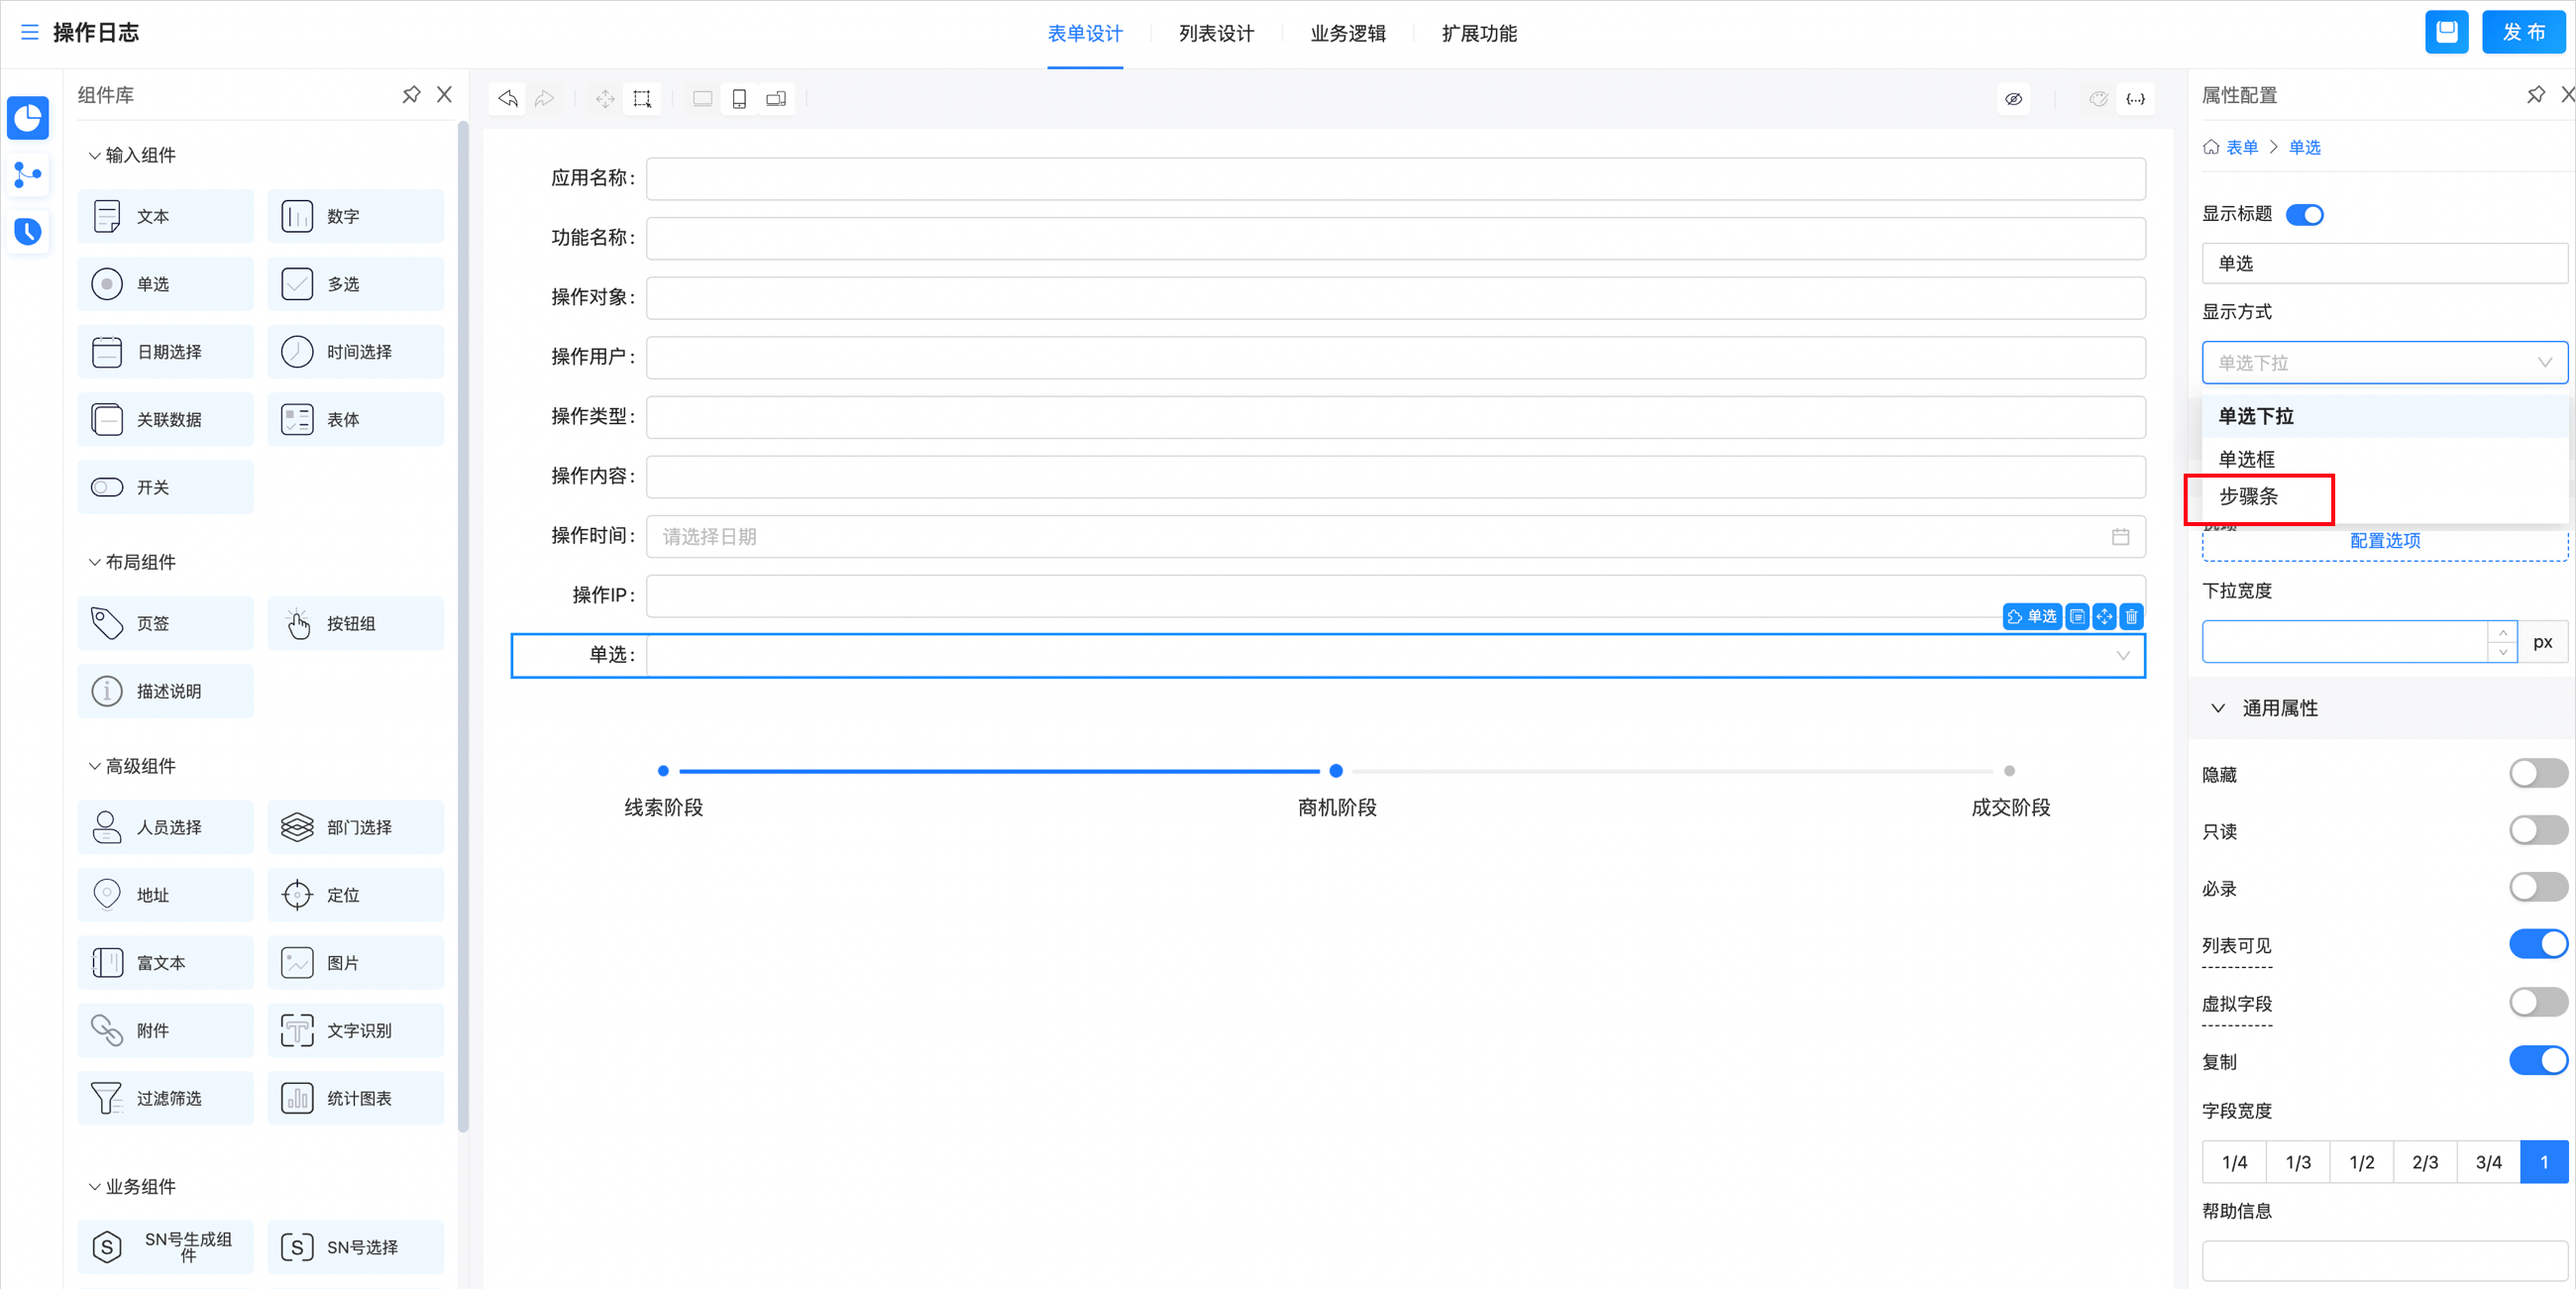2576x1289 pixels.
Task: Click the undo arrow in the toolbar
Action: (508, 98)
